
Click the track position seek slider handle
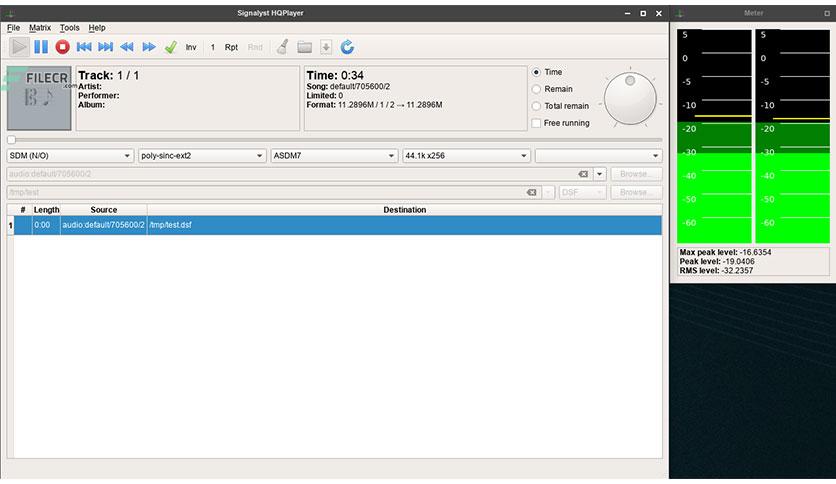[12, 140]
